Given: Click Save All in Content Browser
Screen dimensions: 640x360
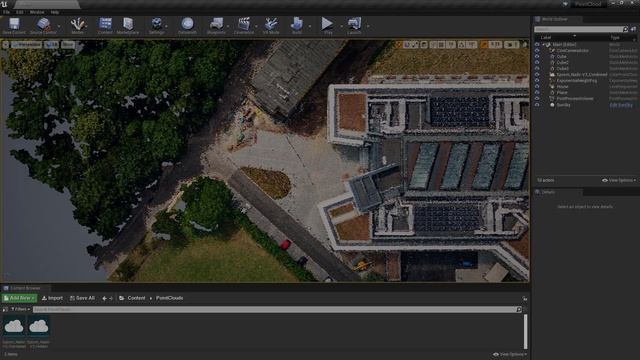Looking at the screenshot, I should [82, 298].
